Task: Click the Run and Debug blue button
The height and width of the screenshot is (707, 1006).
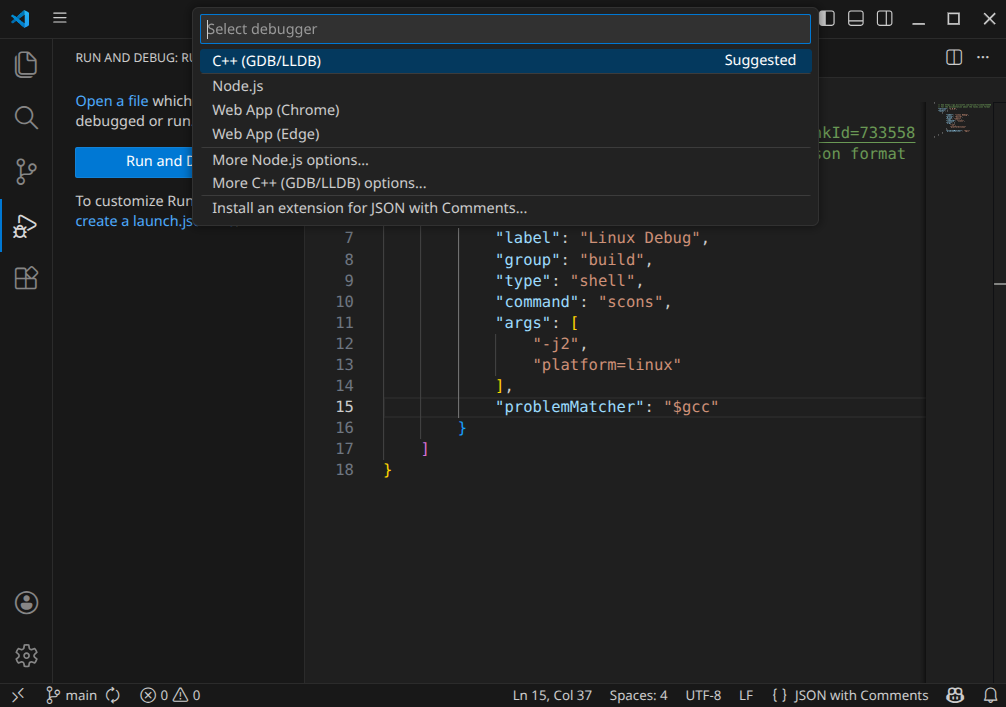Action: 133,162
